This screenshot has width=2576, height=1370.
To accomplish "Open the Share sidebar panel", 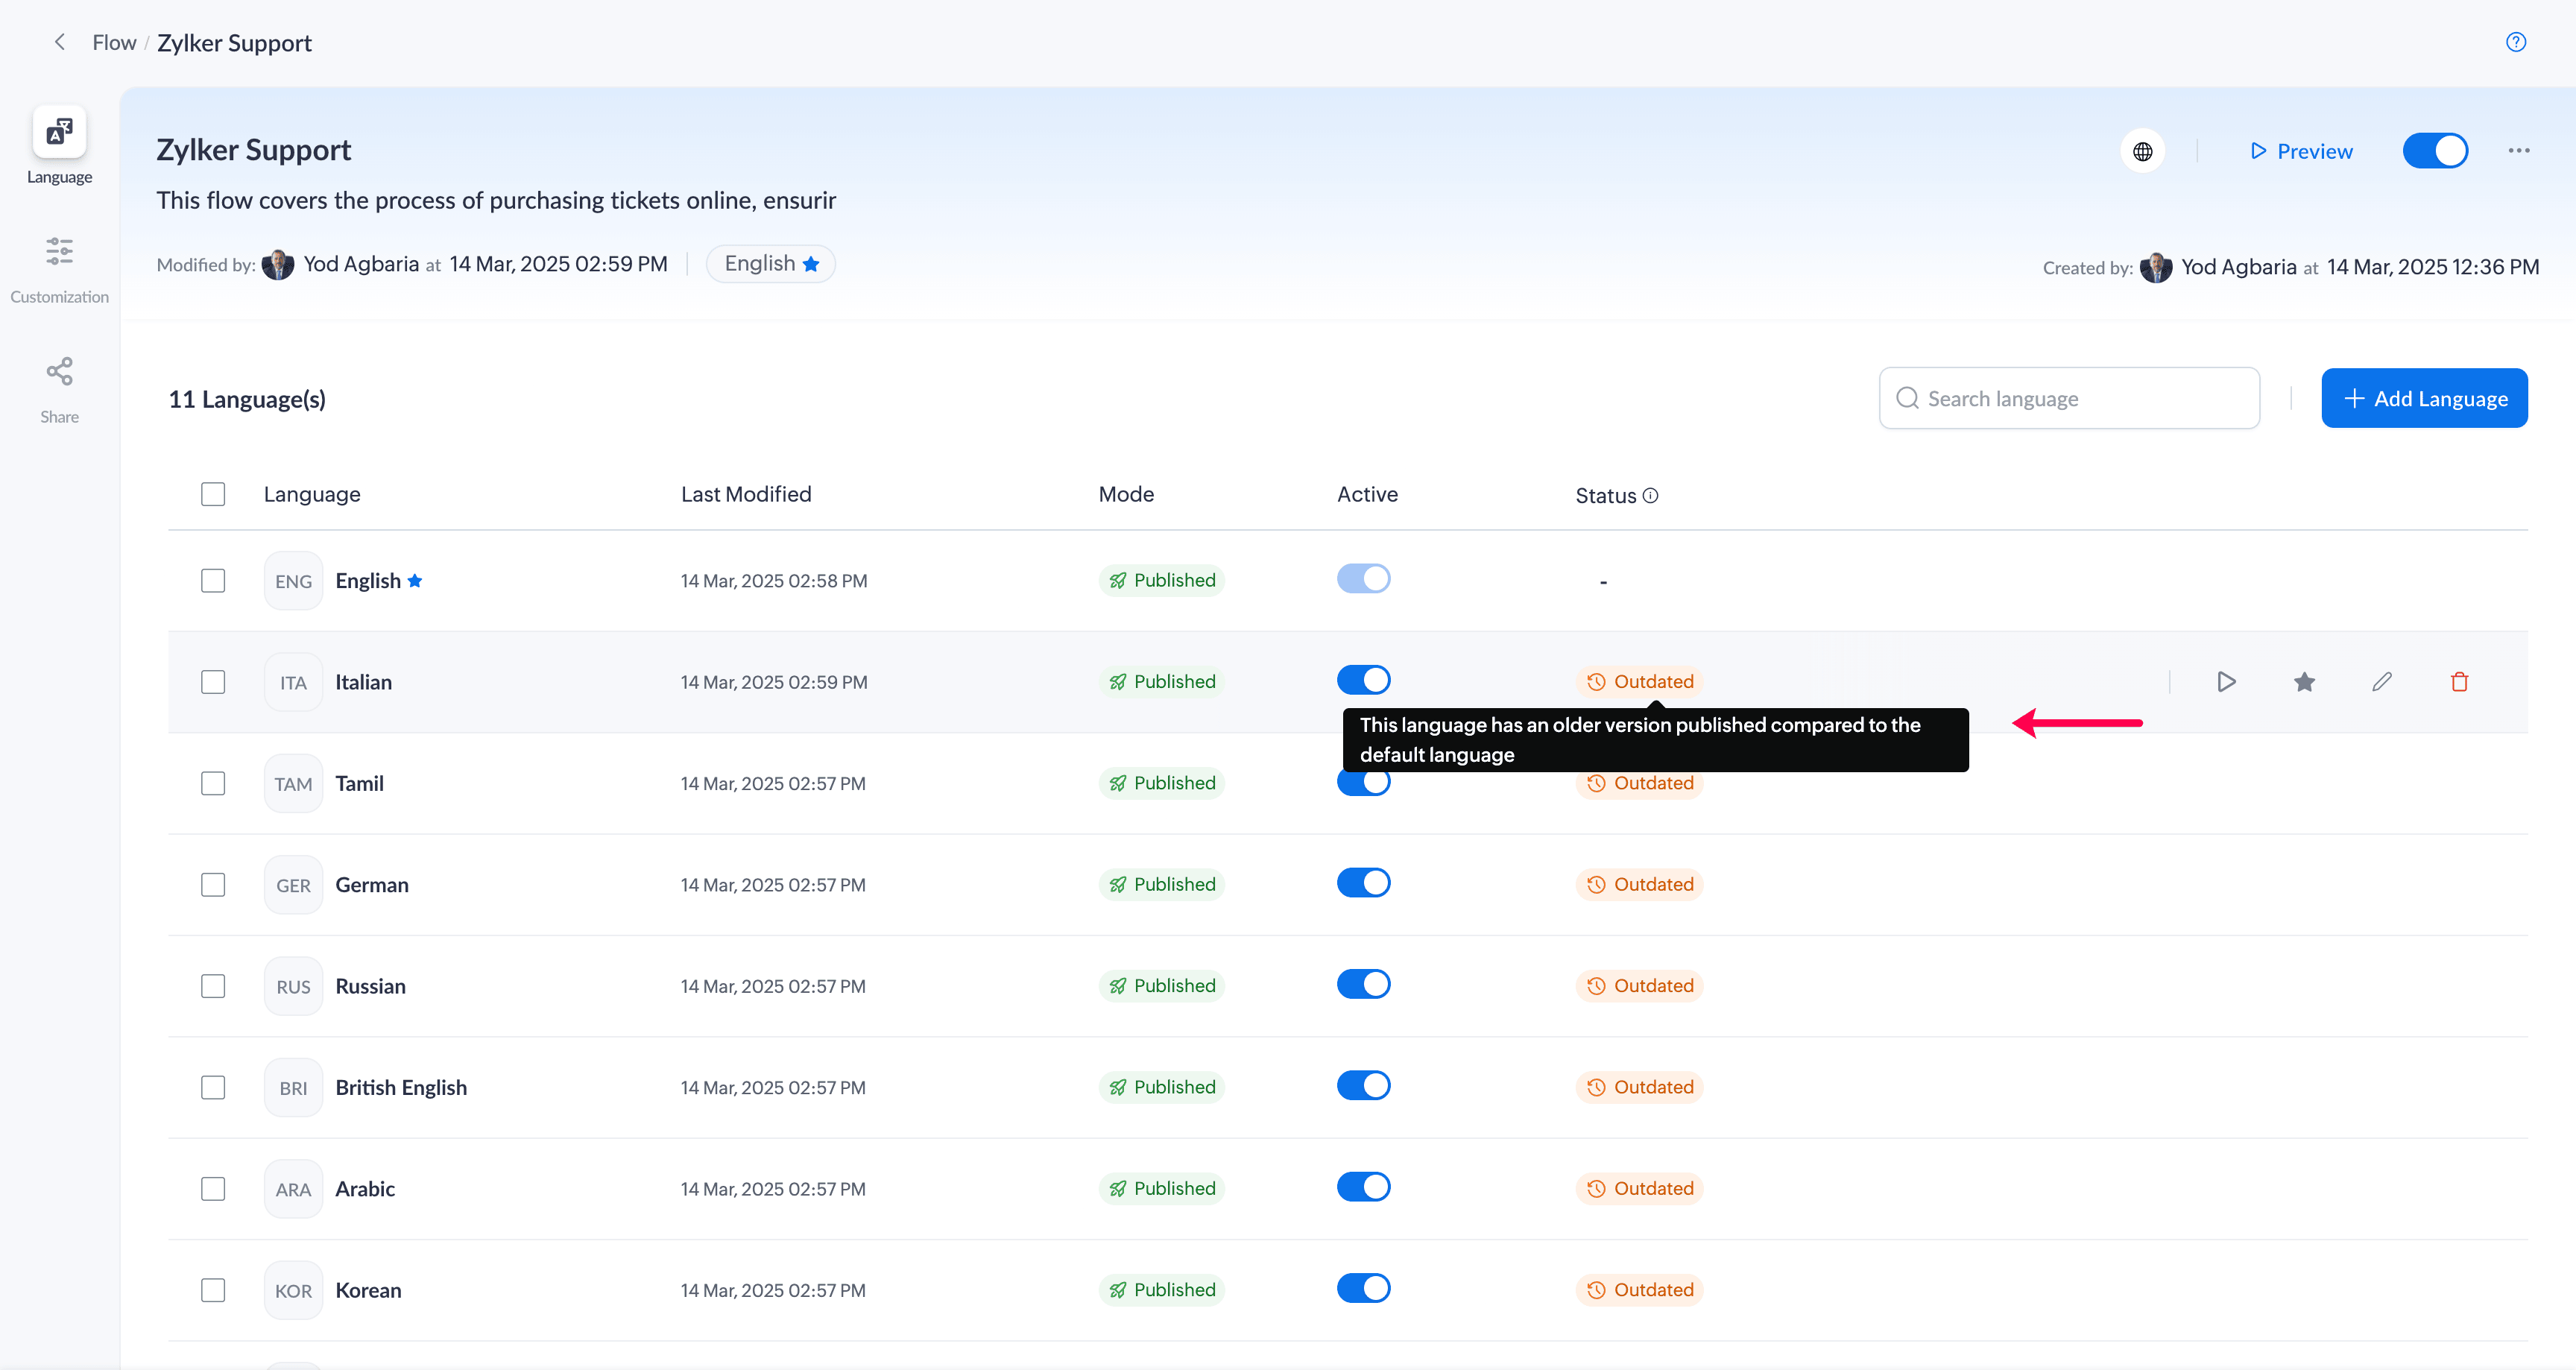I will (x=59, y=390).
